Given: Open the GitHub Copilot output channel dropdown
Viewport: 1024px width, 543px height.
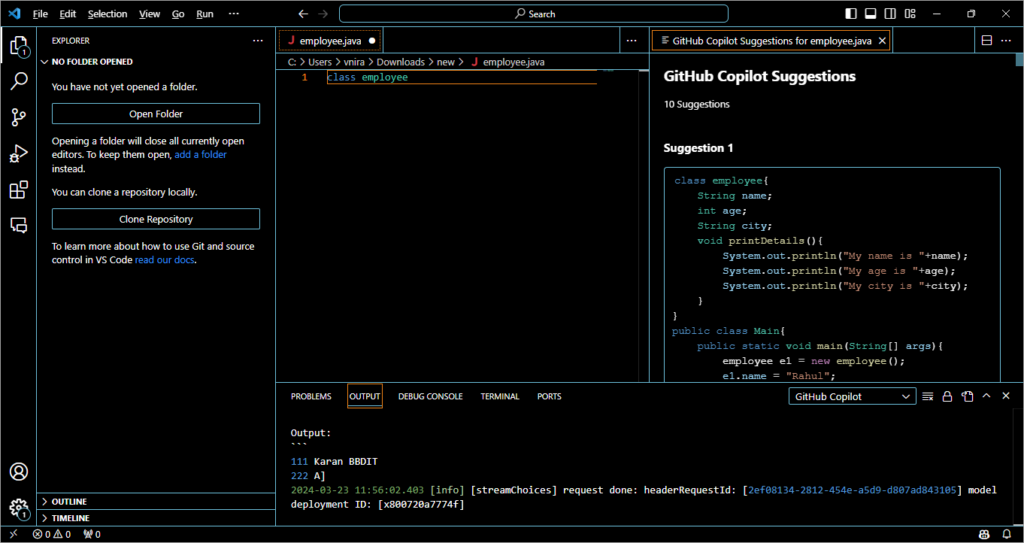Looking at the screenshot, I should coord(851,397).
